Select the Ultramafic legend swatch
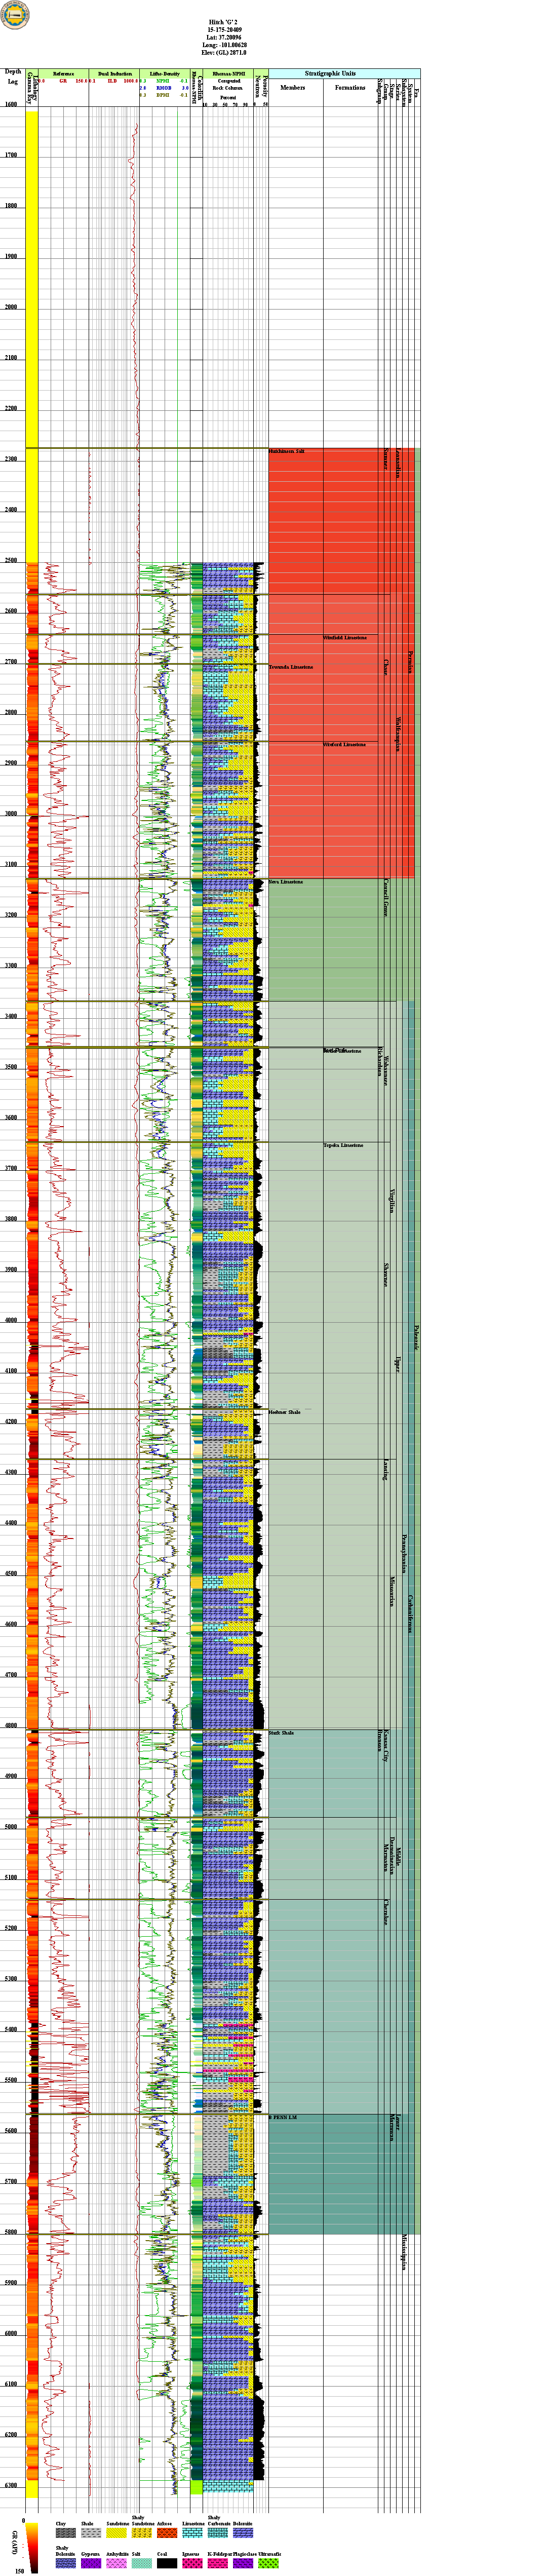The height and width of the screenshot is (2576, 547). (x=268, y=2563)
